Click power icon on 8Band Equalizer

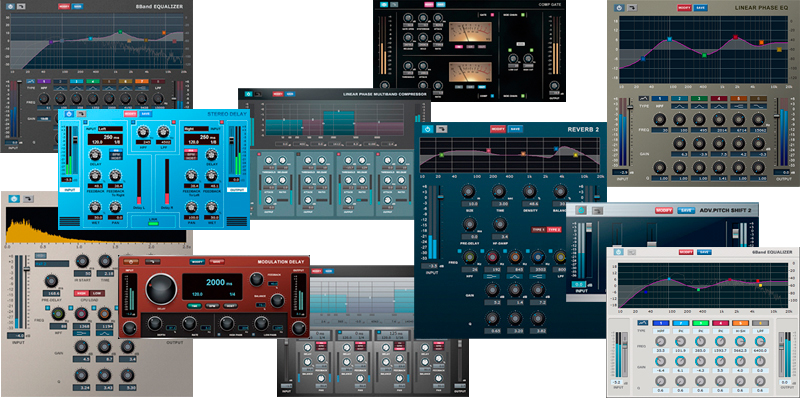(x=10, y=7)
